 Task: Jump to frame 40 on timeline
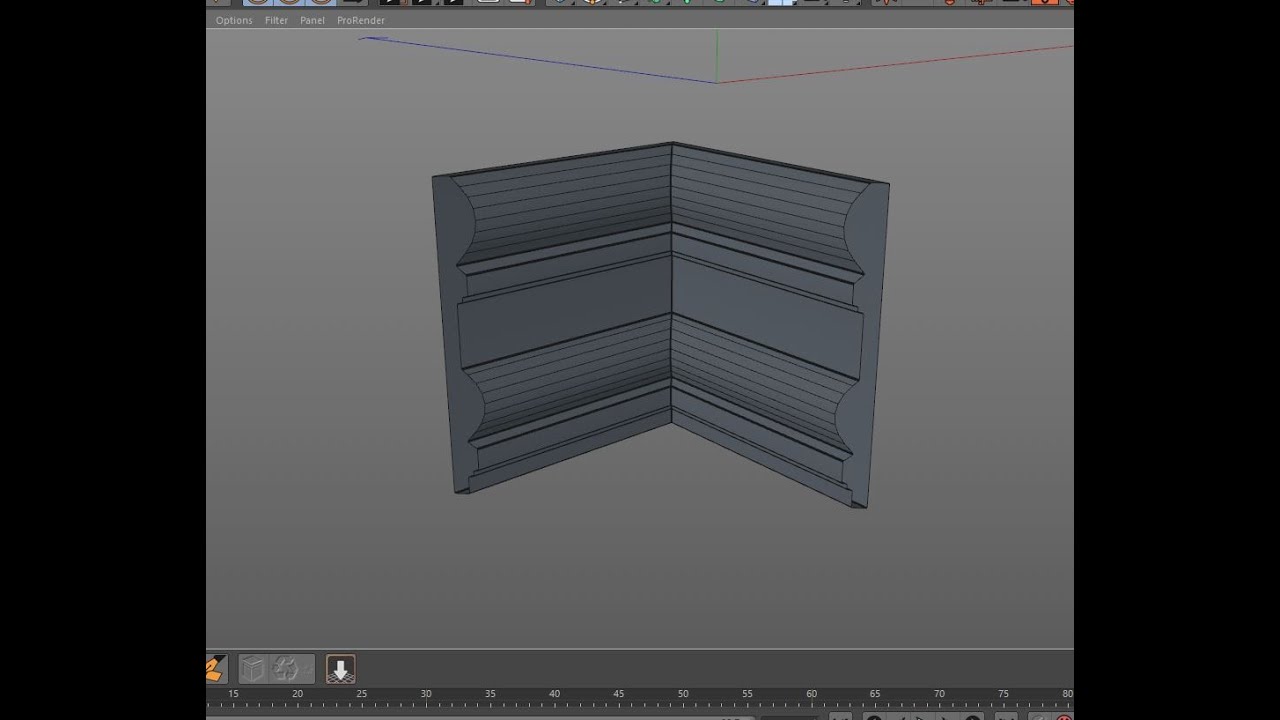point(554,694)
